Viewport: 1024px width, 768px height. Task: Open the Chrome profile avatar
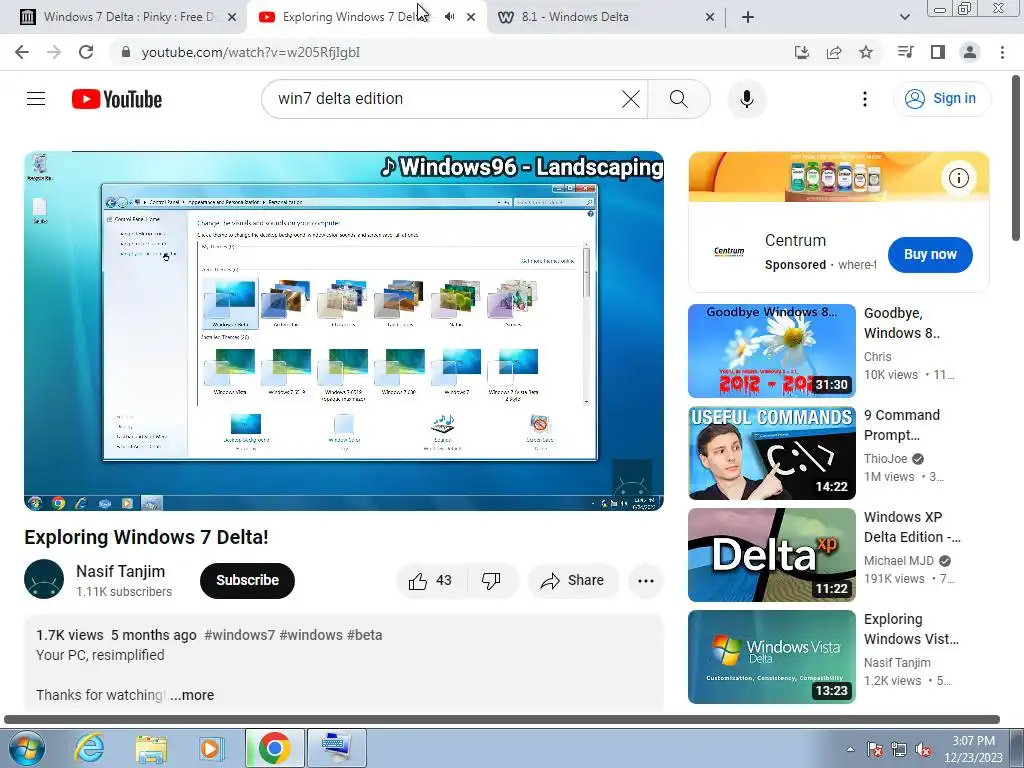[x=970, y=52]
